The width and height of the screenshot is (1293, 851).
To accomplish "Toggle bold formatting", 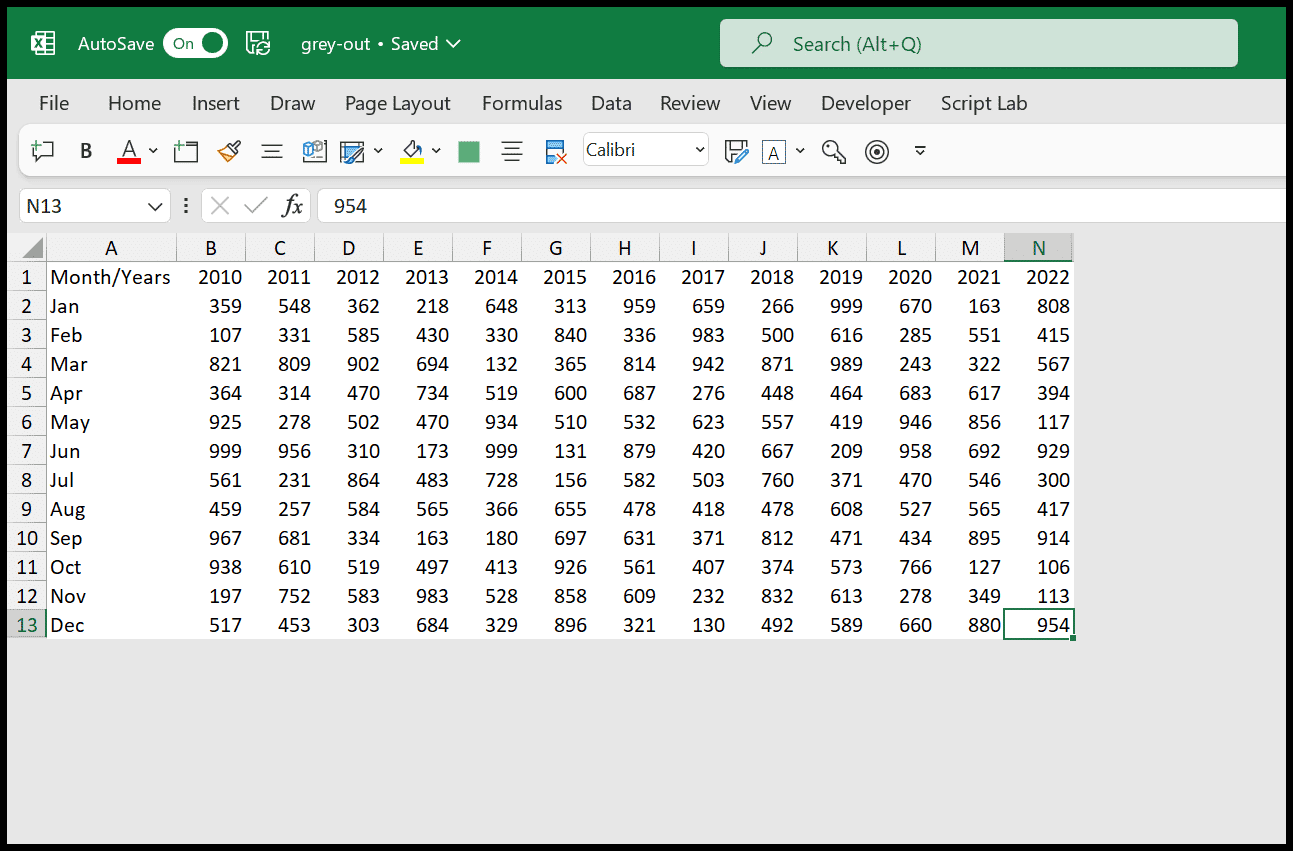I will (x=86, y=151).
